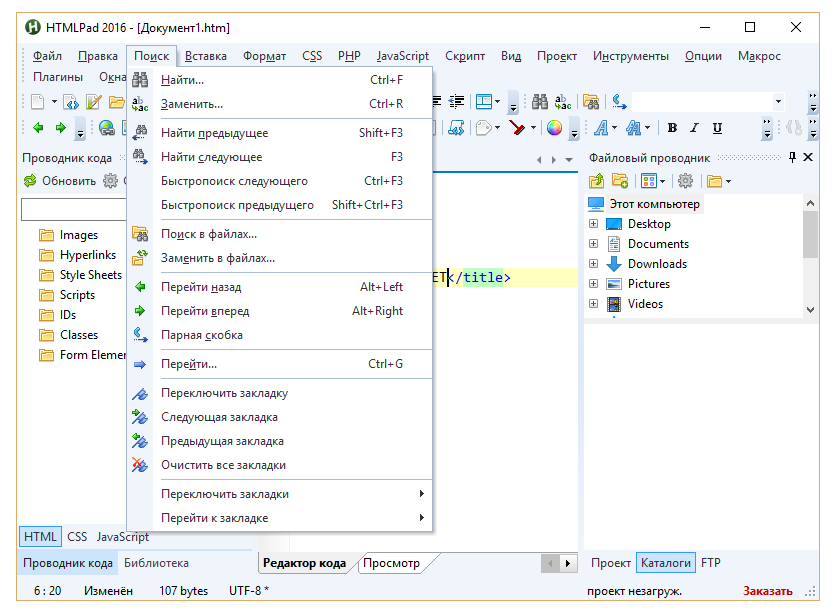Open Перейти к закладке submenu
The image size is (840, 615).
279,518
